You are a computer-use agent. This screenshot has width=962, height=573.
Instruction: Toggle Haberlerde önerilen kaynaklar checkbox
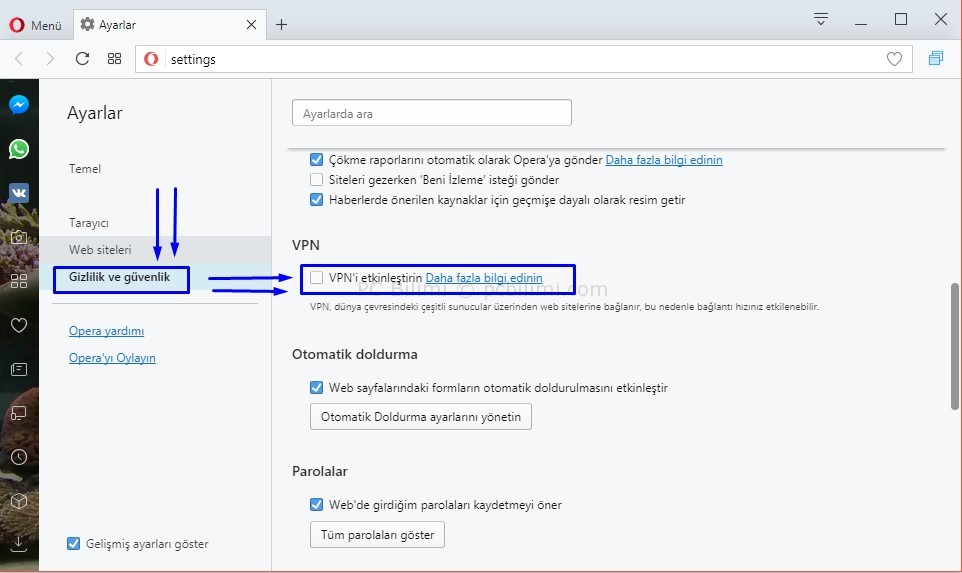pos(317,199)
